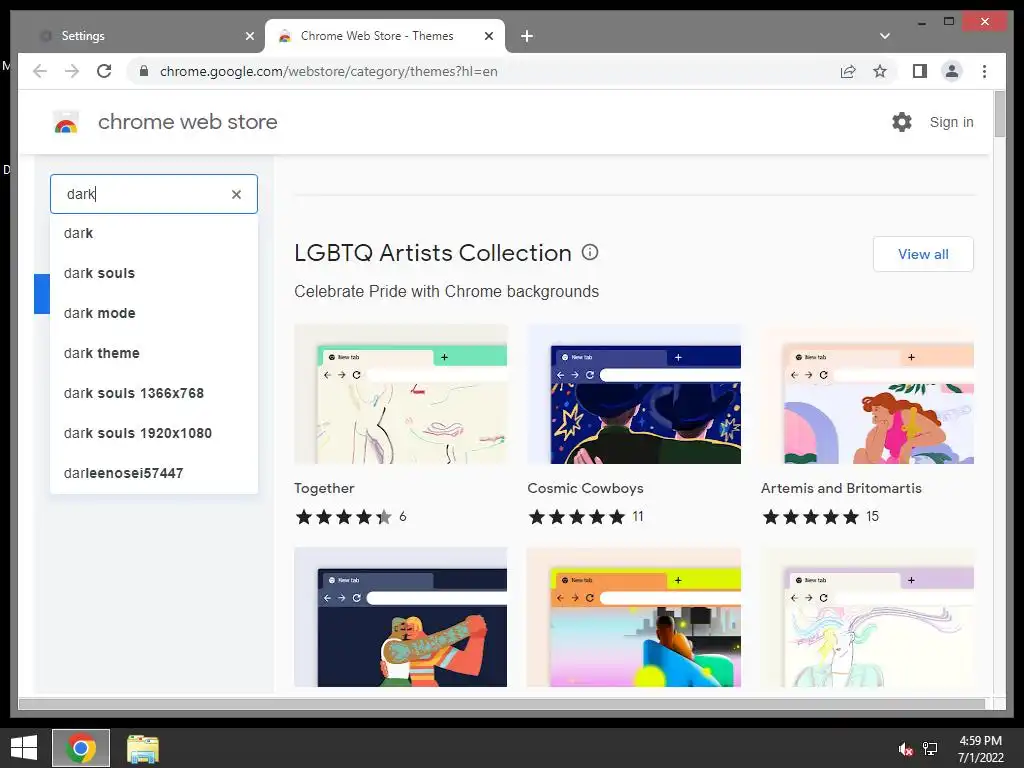
Task: Clear the search box text
Action: click(236, 194)
